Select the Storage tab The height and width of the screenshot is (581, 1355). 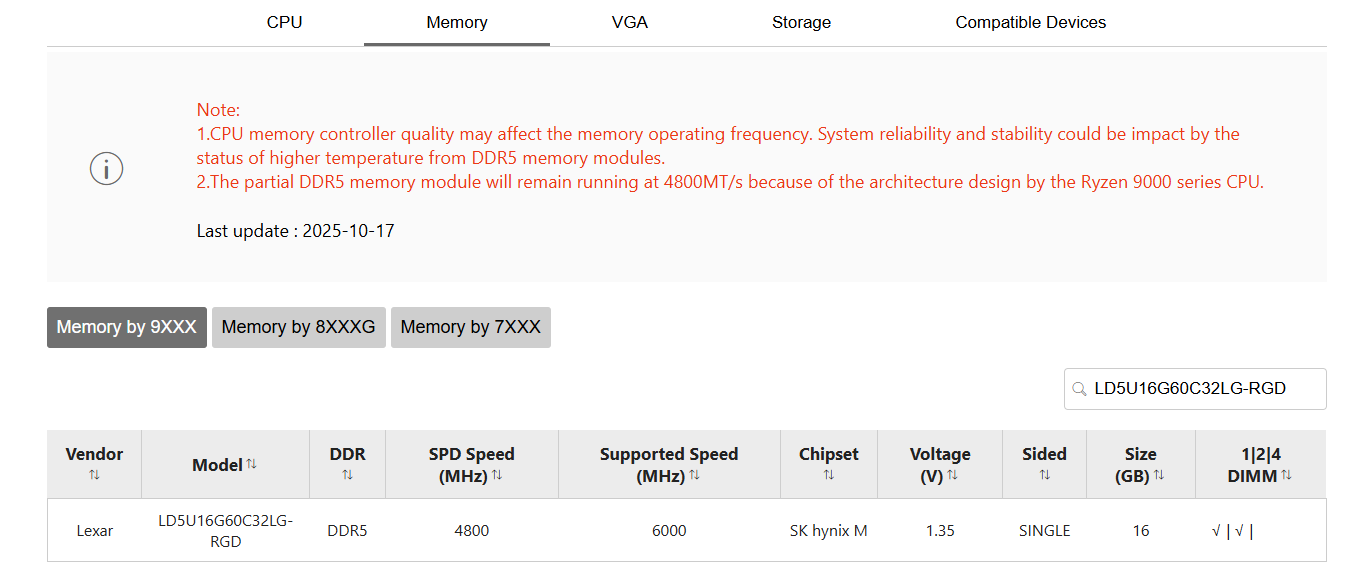[801, 22]
